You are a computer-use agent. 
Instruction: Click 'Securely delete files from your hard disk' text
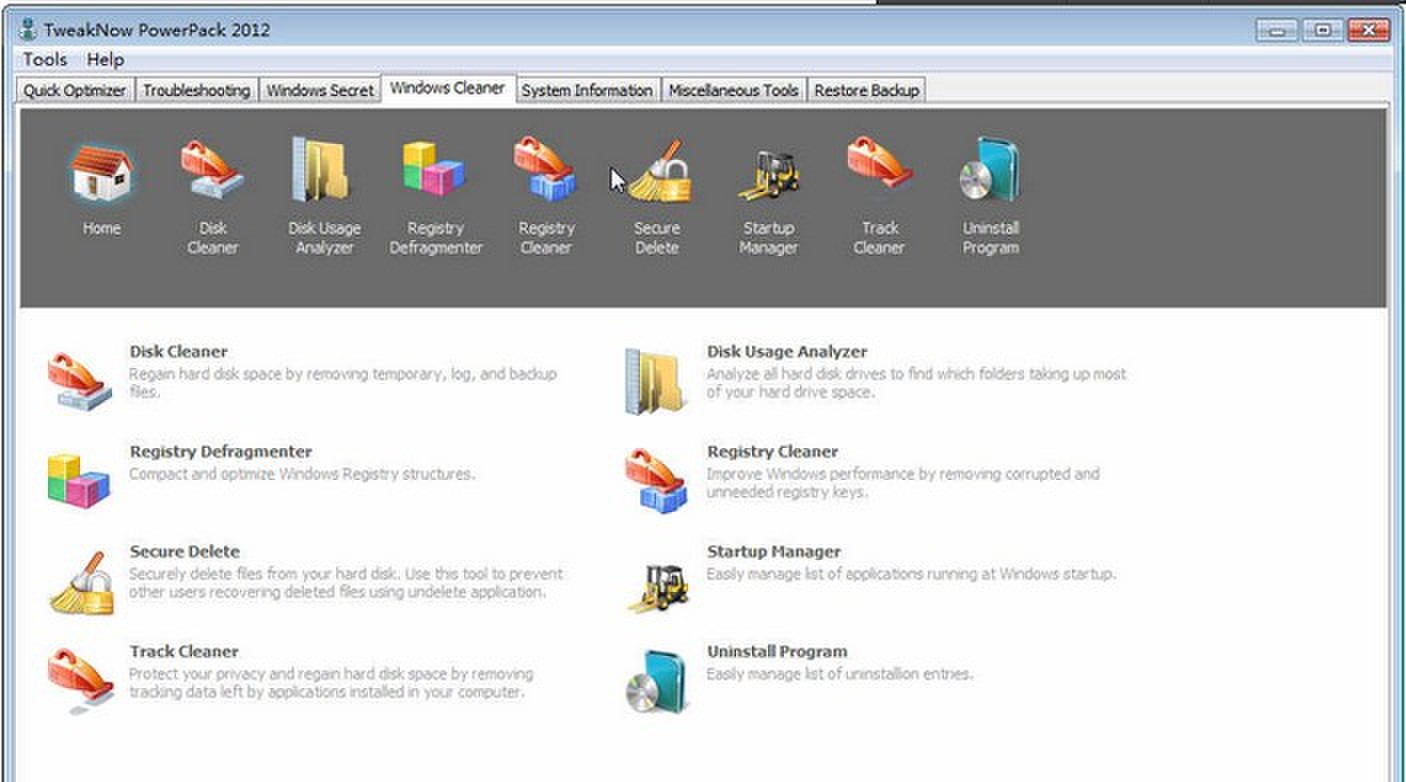[x=346, y=583]
